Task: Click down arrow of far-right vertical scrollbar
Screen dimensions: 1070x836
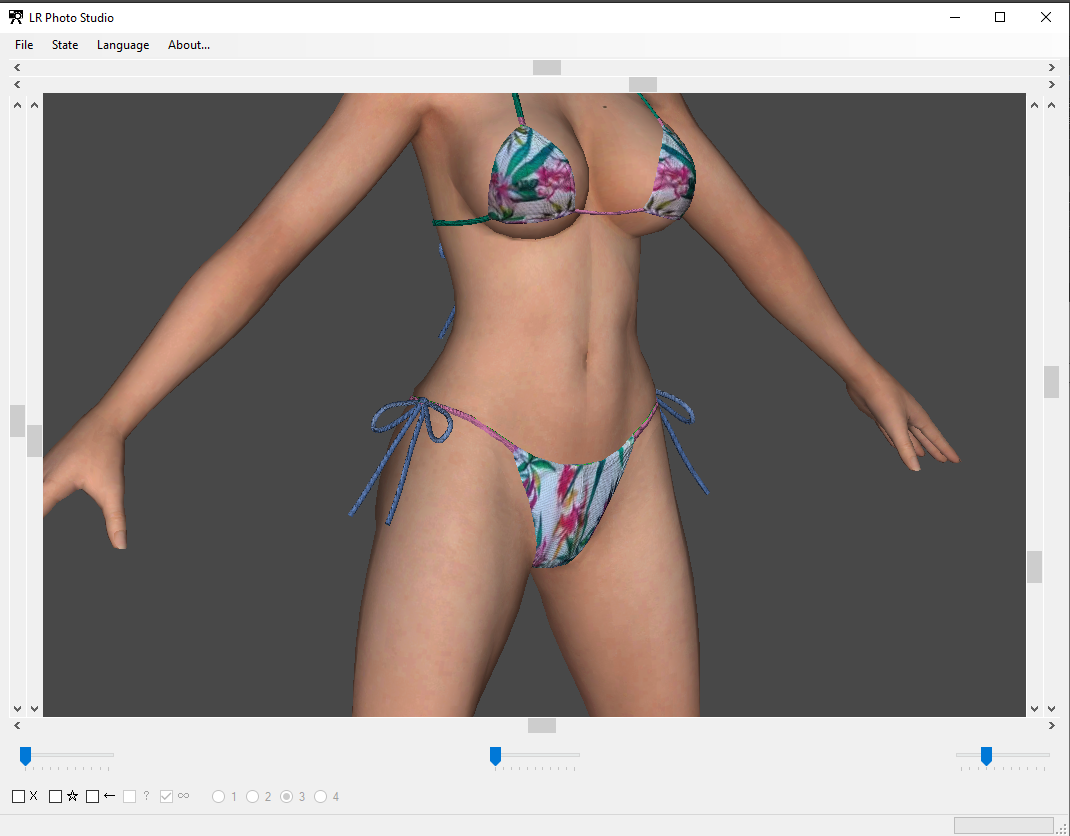Action: (1052, 709)
